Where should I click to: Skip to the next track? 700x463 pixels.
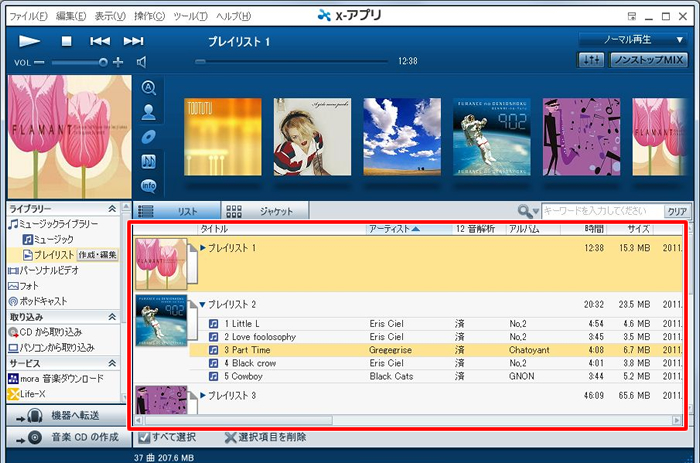click(x=133, y=41)
